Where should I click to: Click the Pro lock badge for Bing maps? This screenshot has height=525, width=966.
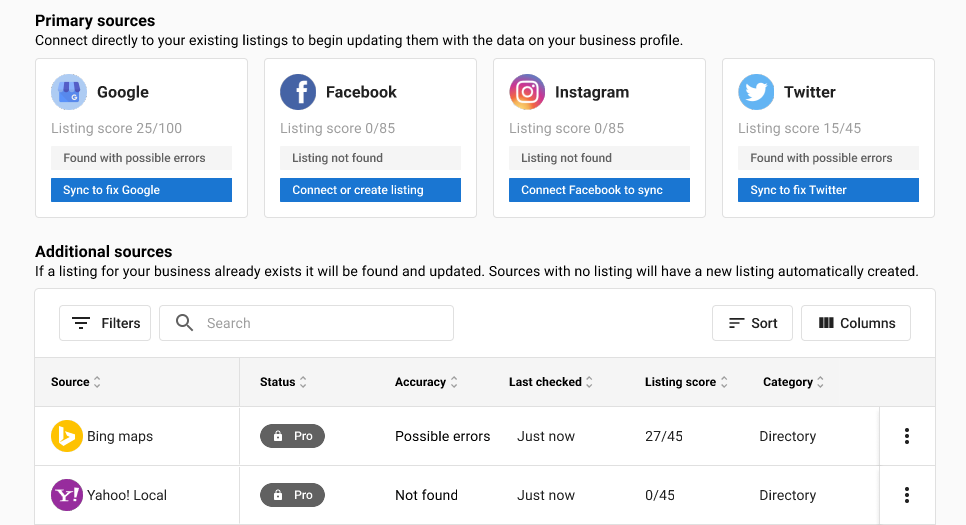(x=293, y=436)
